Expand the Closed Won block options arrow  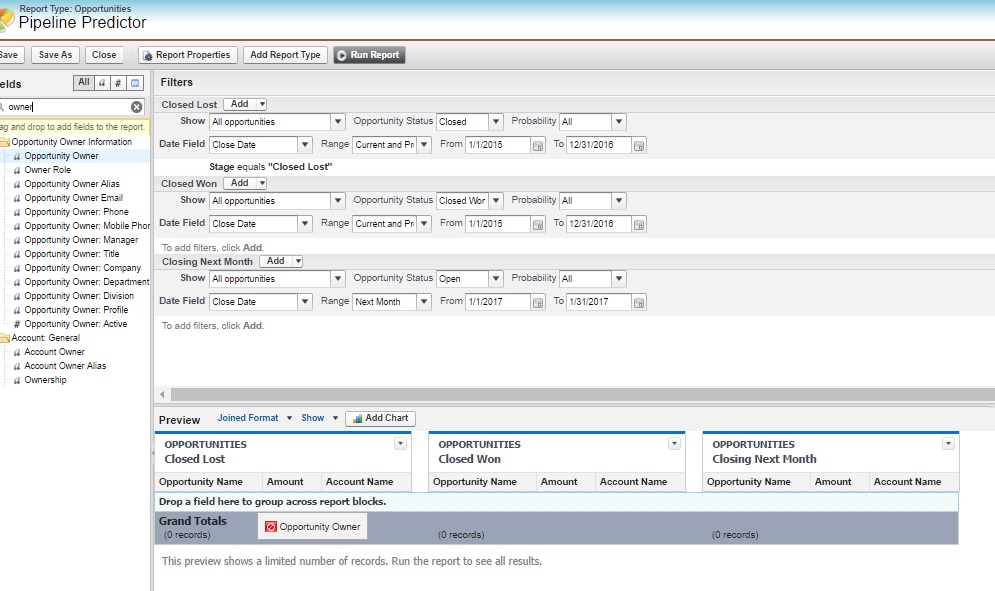click(x=676, y=443)
